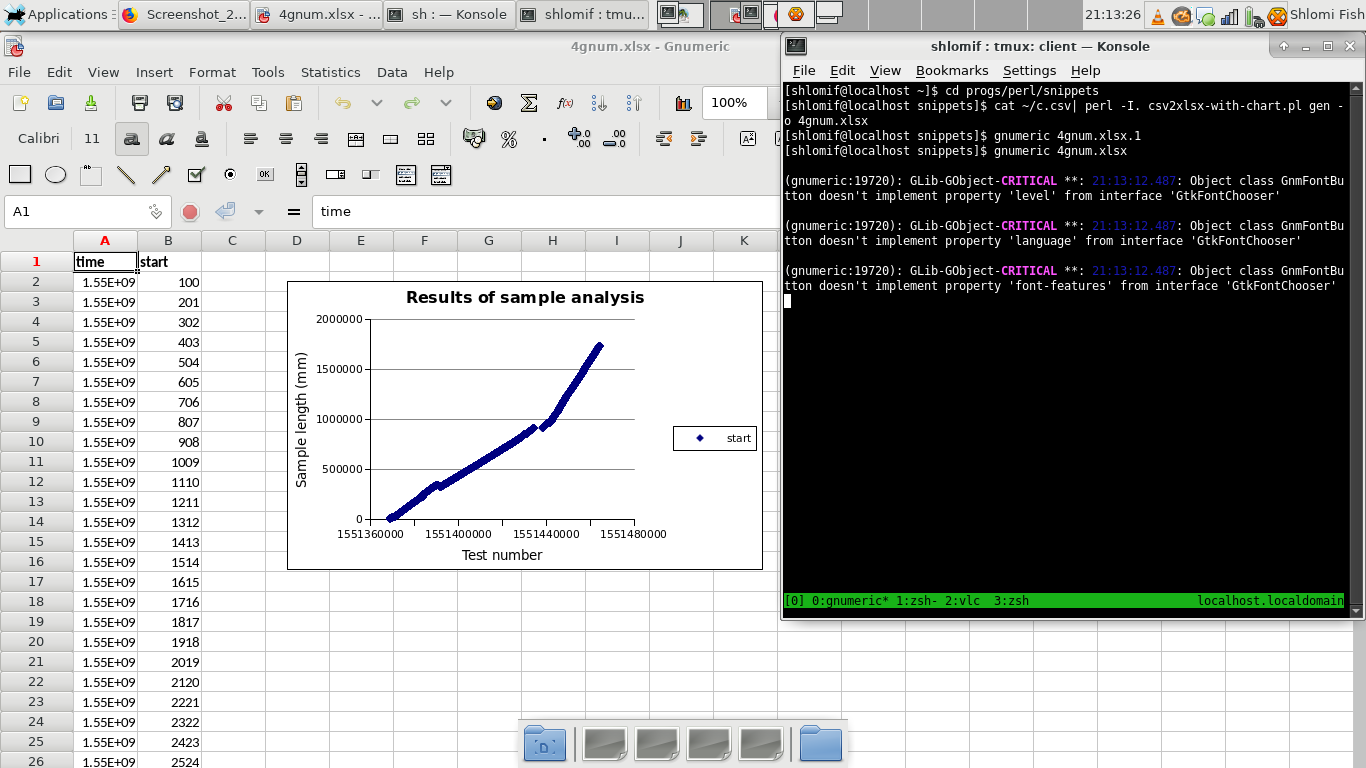The image size is (1366, 768).
Task: Select the radio button widget tool
Action: click(230, 175)
